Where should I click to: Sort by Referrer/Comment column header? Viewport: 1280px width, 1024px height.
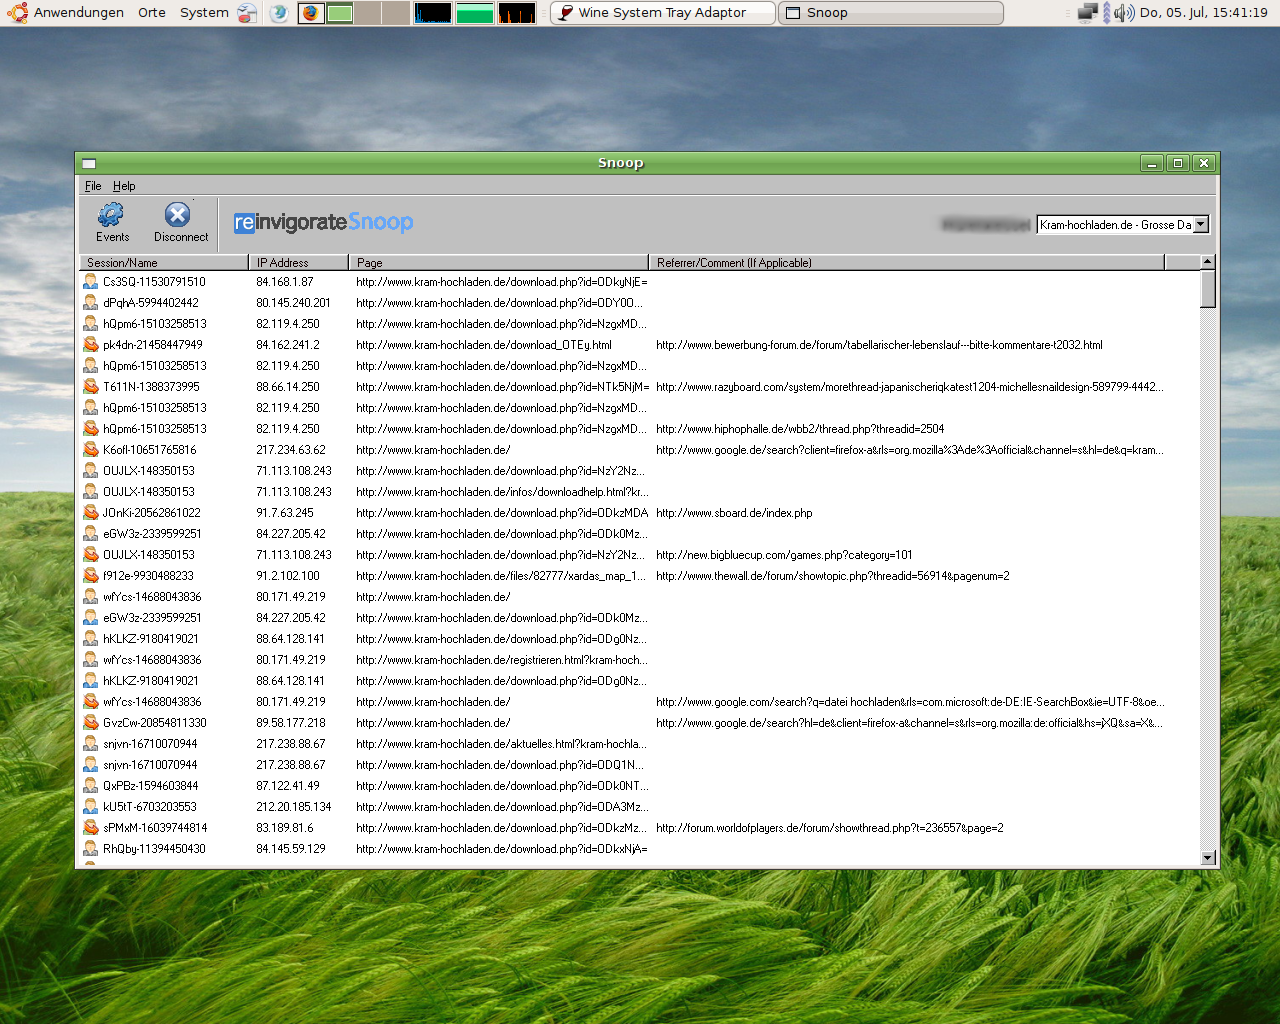click(906, 262)
